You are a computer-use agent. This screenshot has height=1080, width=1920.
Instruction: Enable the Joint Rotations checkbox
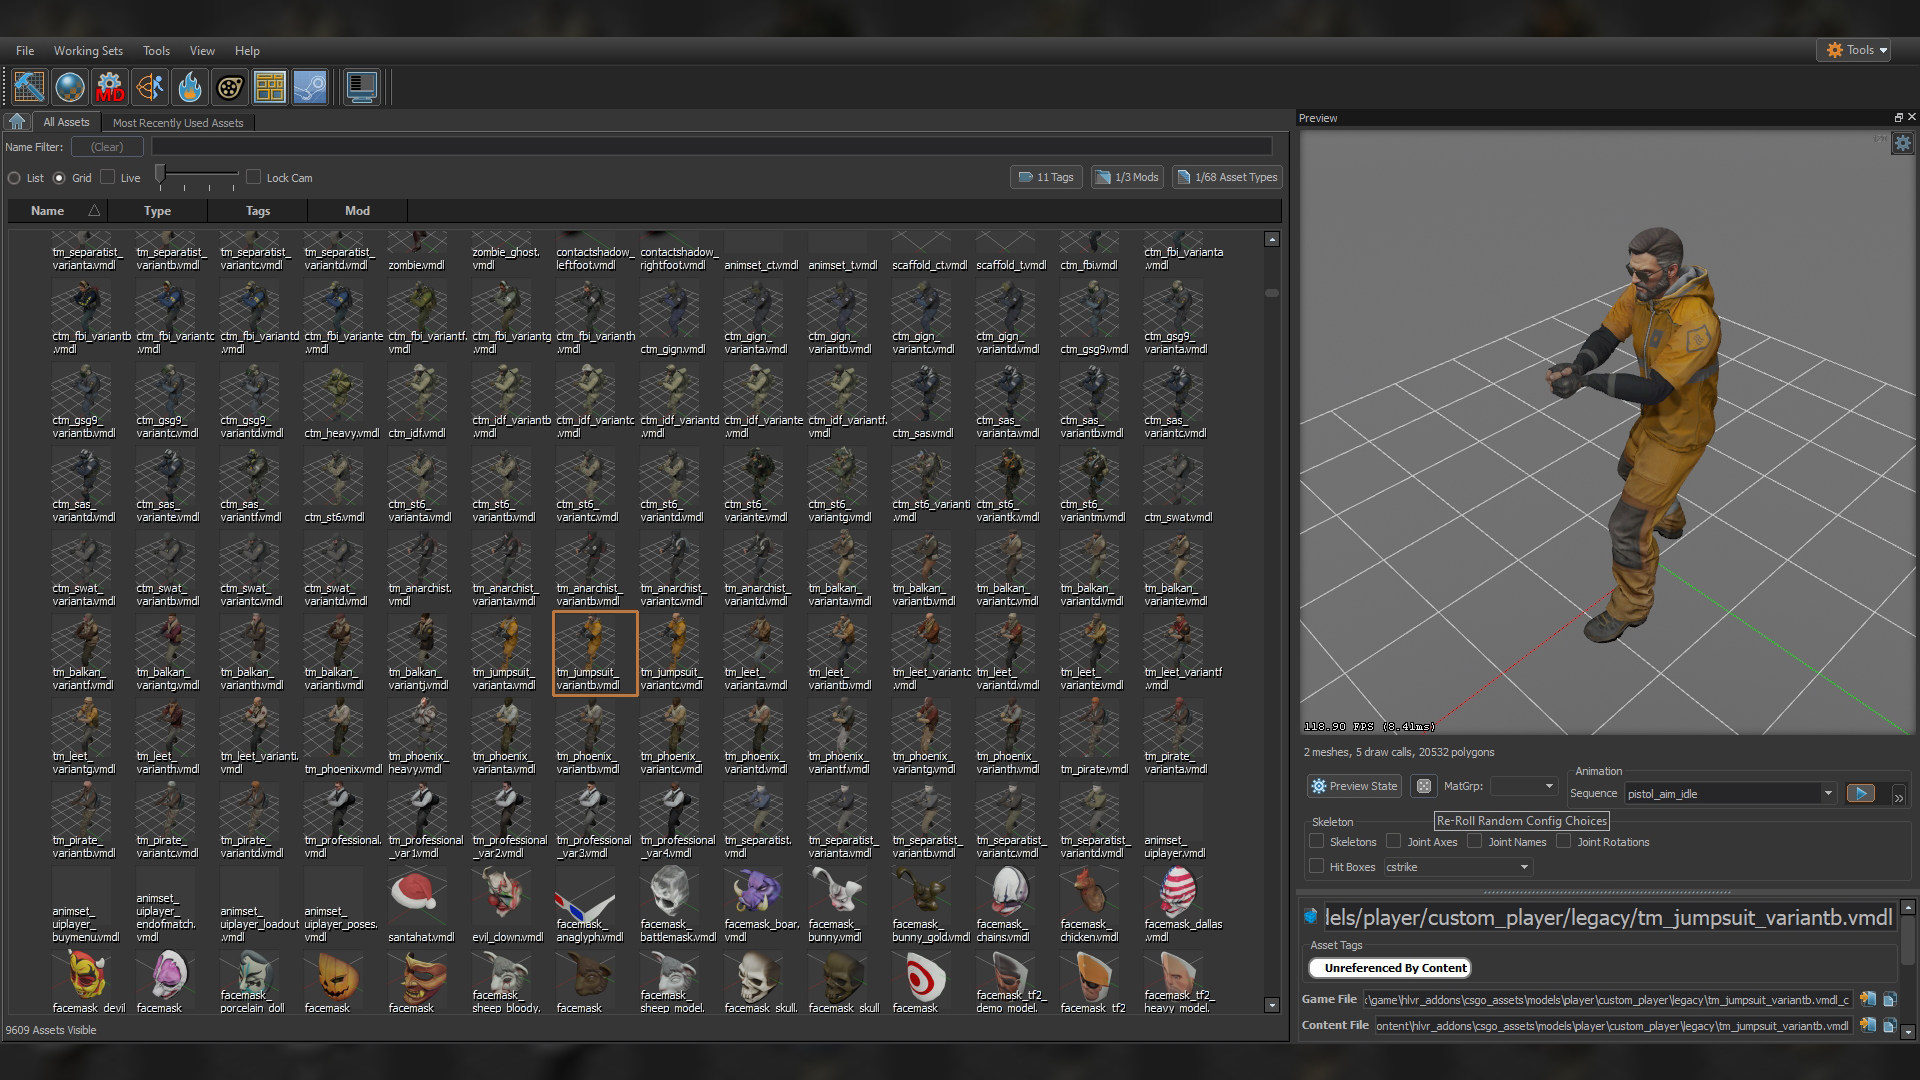click(1564, 842)
